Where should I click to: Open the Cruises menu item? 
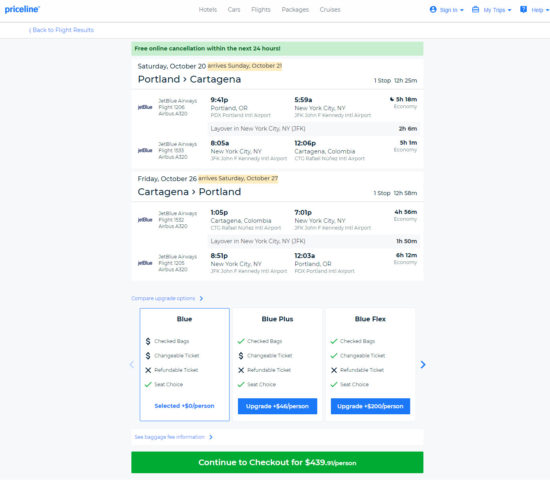pos(330,9)
